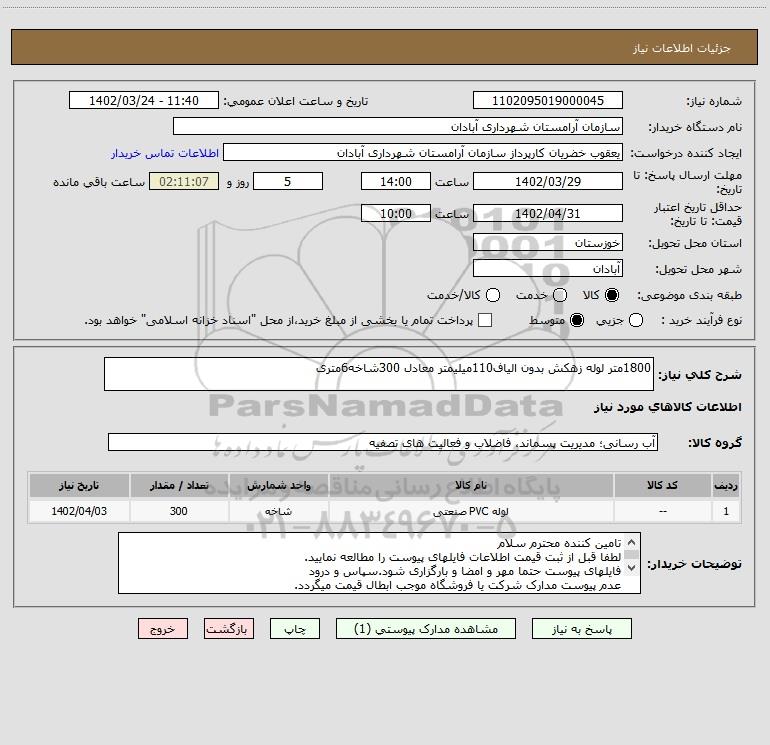Viewport: 770px width, 745px height.
Task: Check the اسناد خزانه اسلامی payment checkbox
Action: click(485, 320)
